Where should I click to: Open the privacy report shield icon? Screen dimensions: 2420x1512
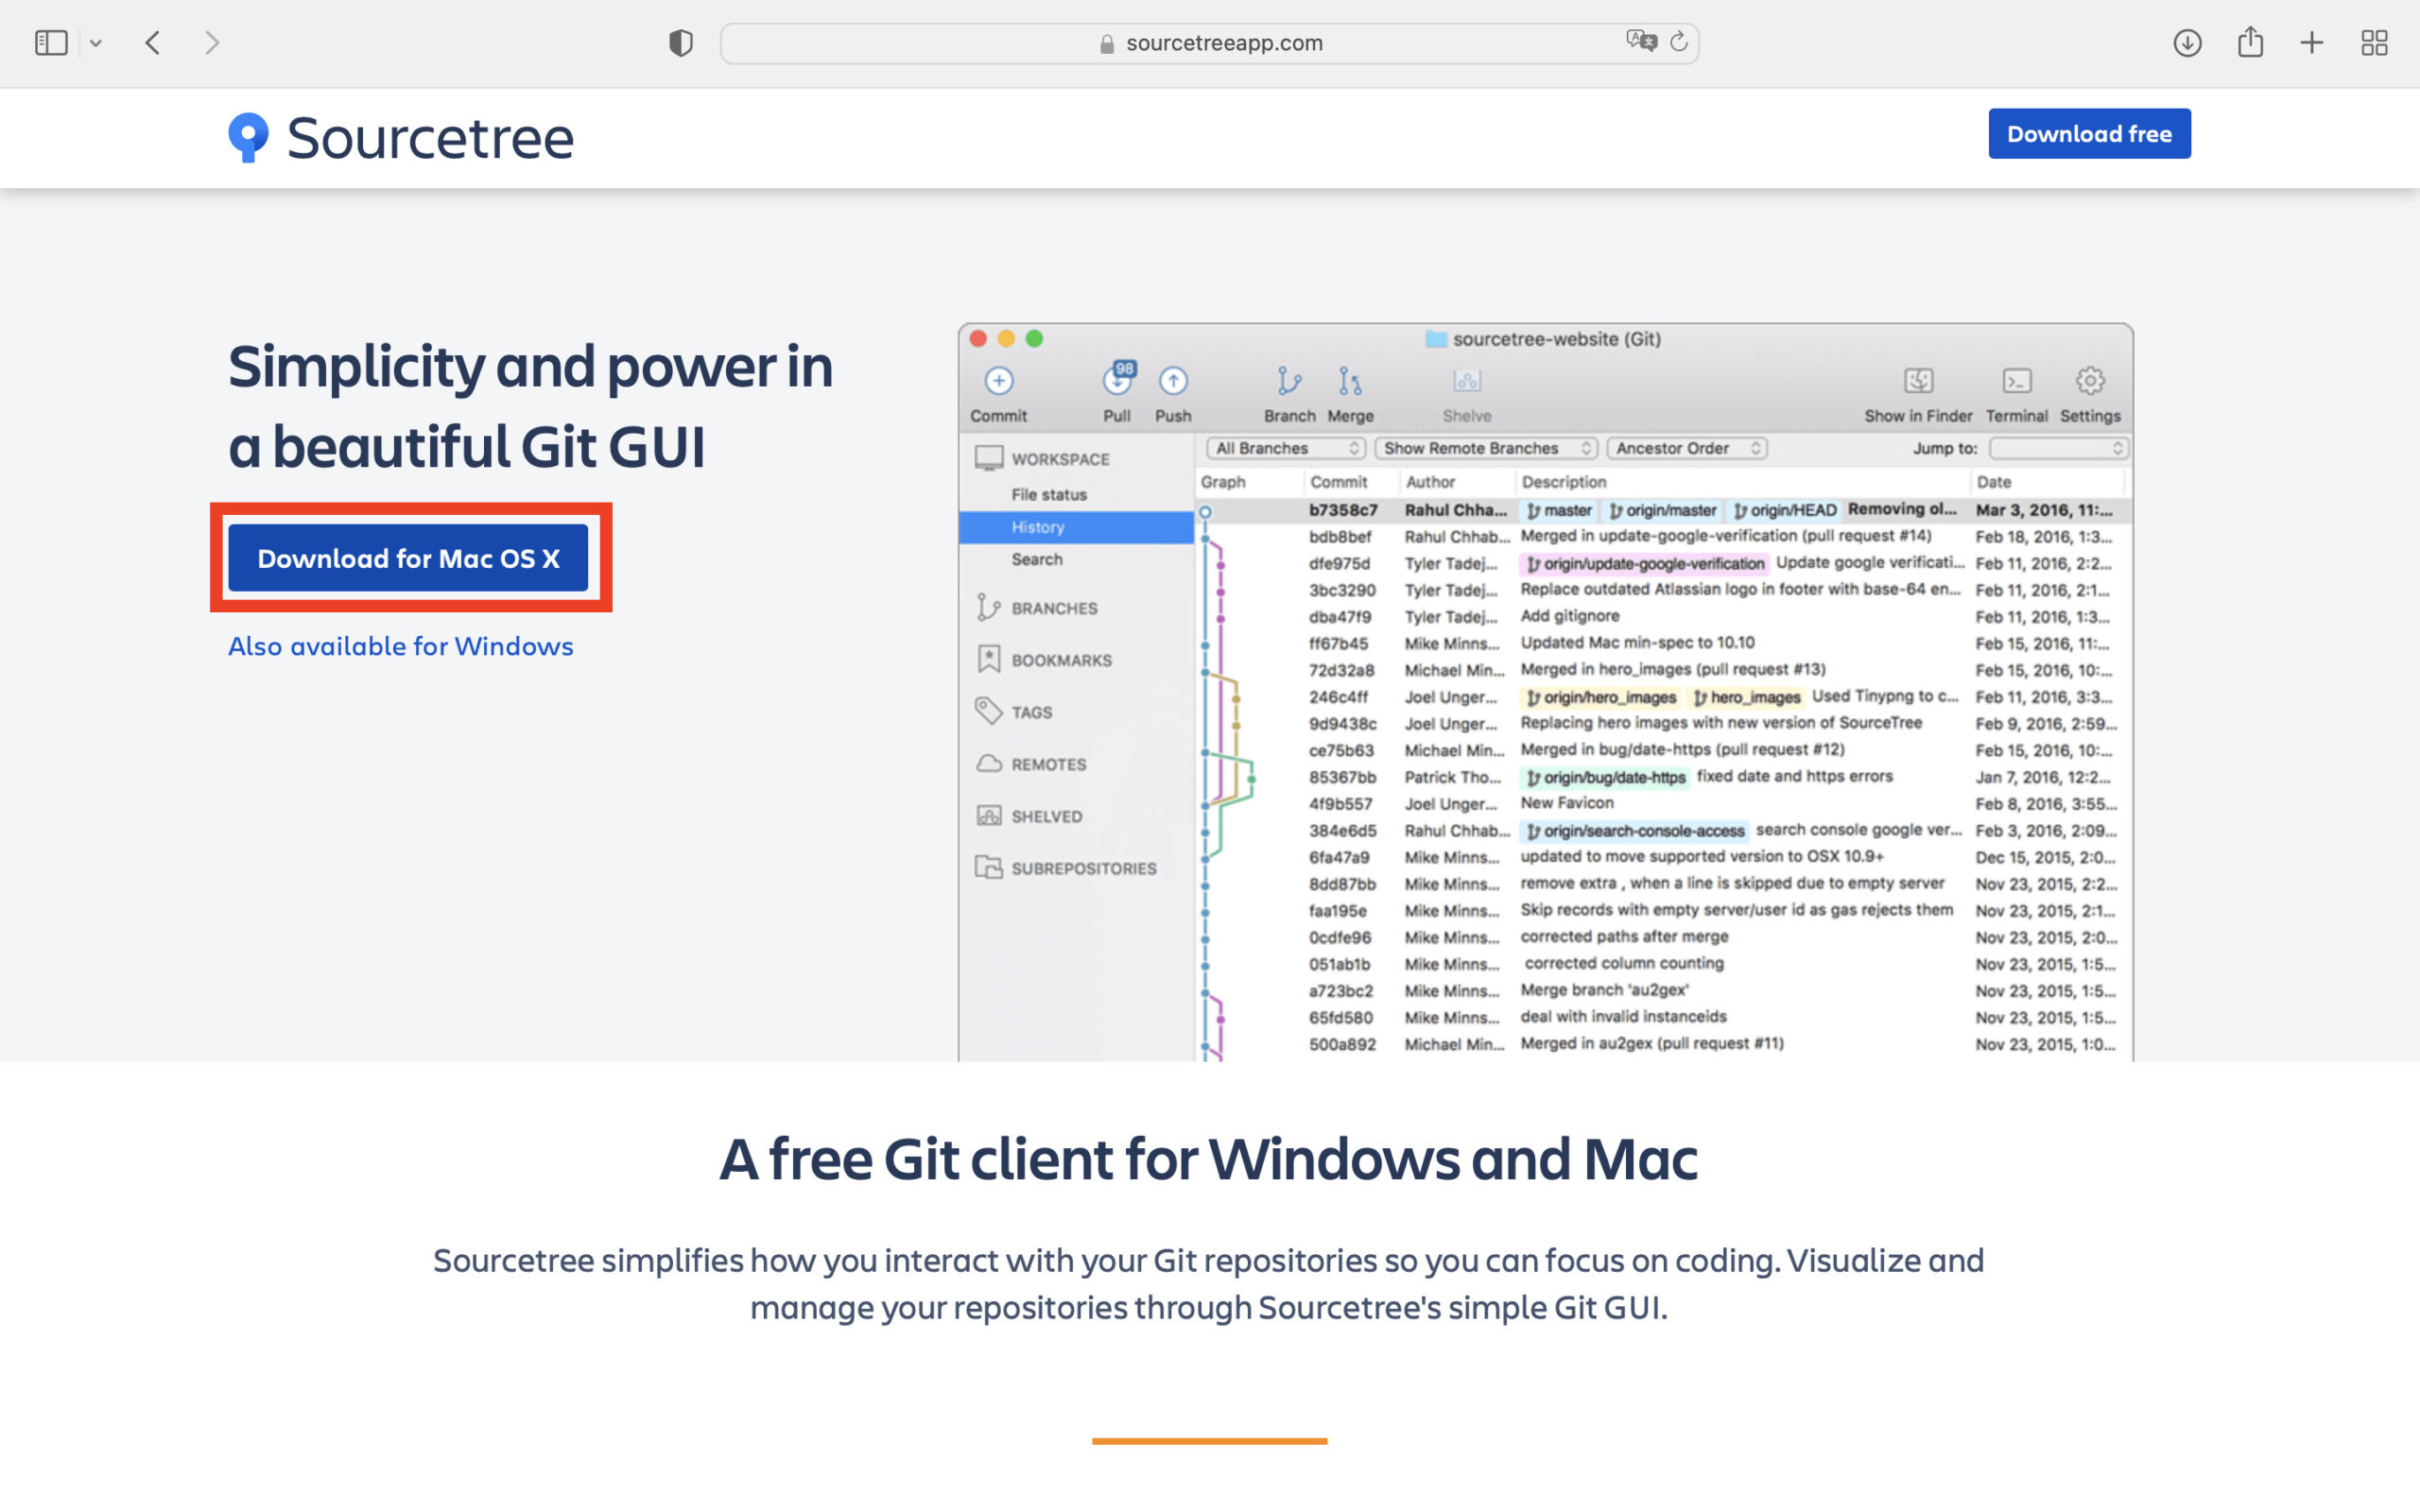pyautogui.click(x=681, y=43)
